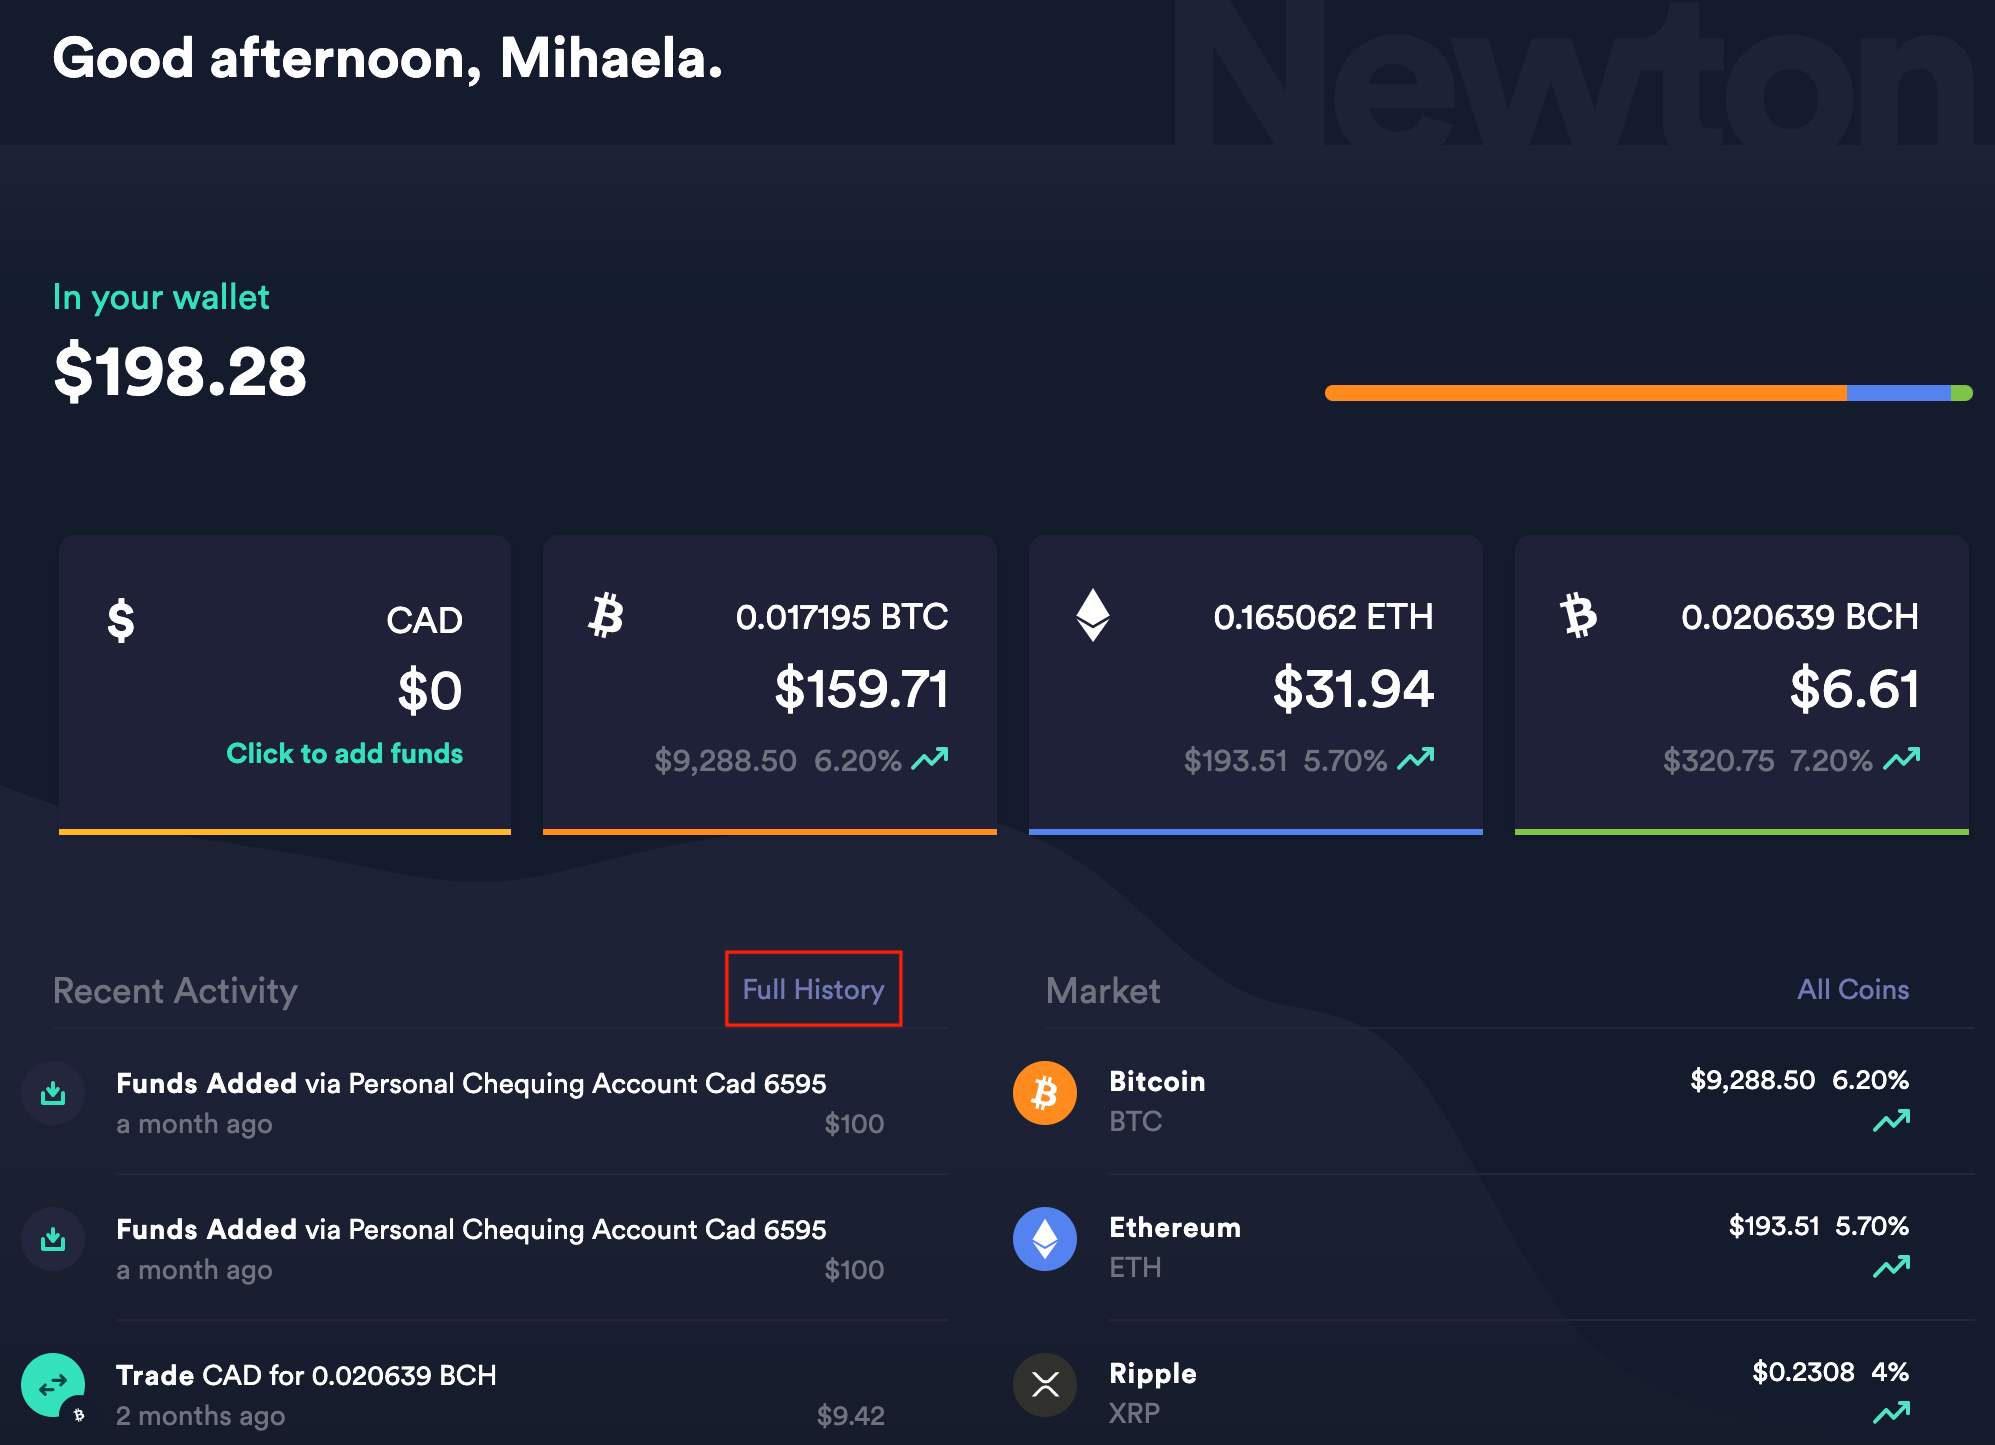Open All Coins market list
Image resolution: width=1995 pixels, height=1445 pixels.
[1853, 989]
